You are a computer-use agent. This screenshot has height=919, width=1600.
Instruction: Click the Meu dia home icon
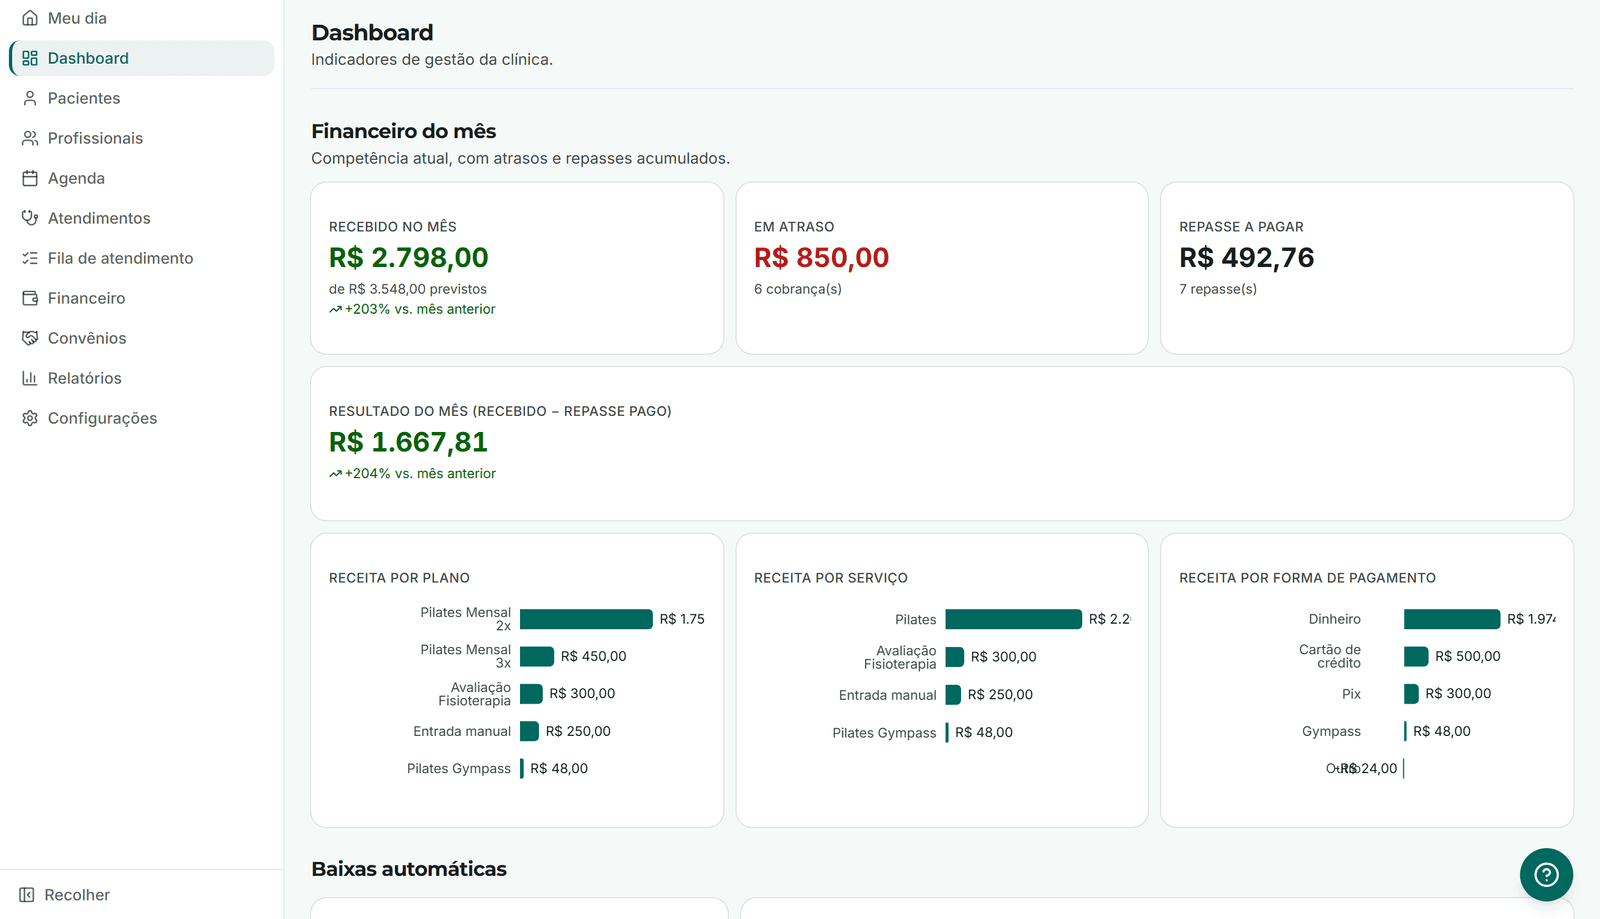click(x=30, y=18)
